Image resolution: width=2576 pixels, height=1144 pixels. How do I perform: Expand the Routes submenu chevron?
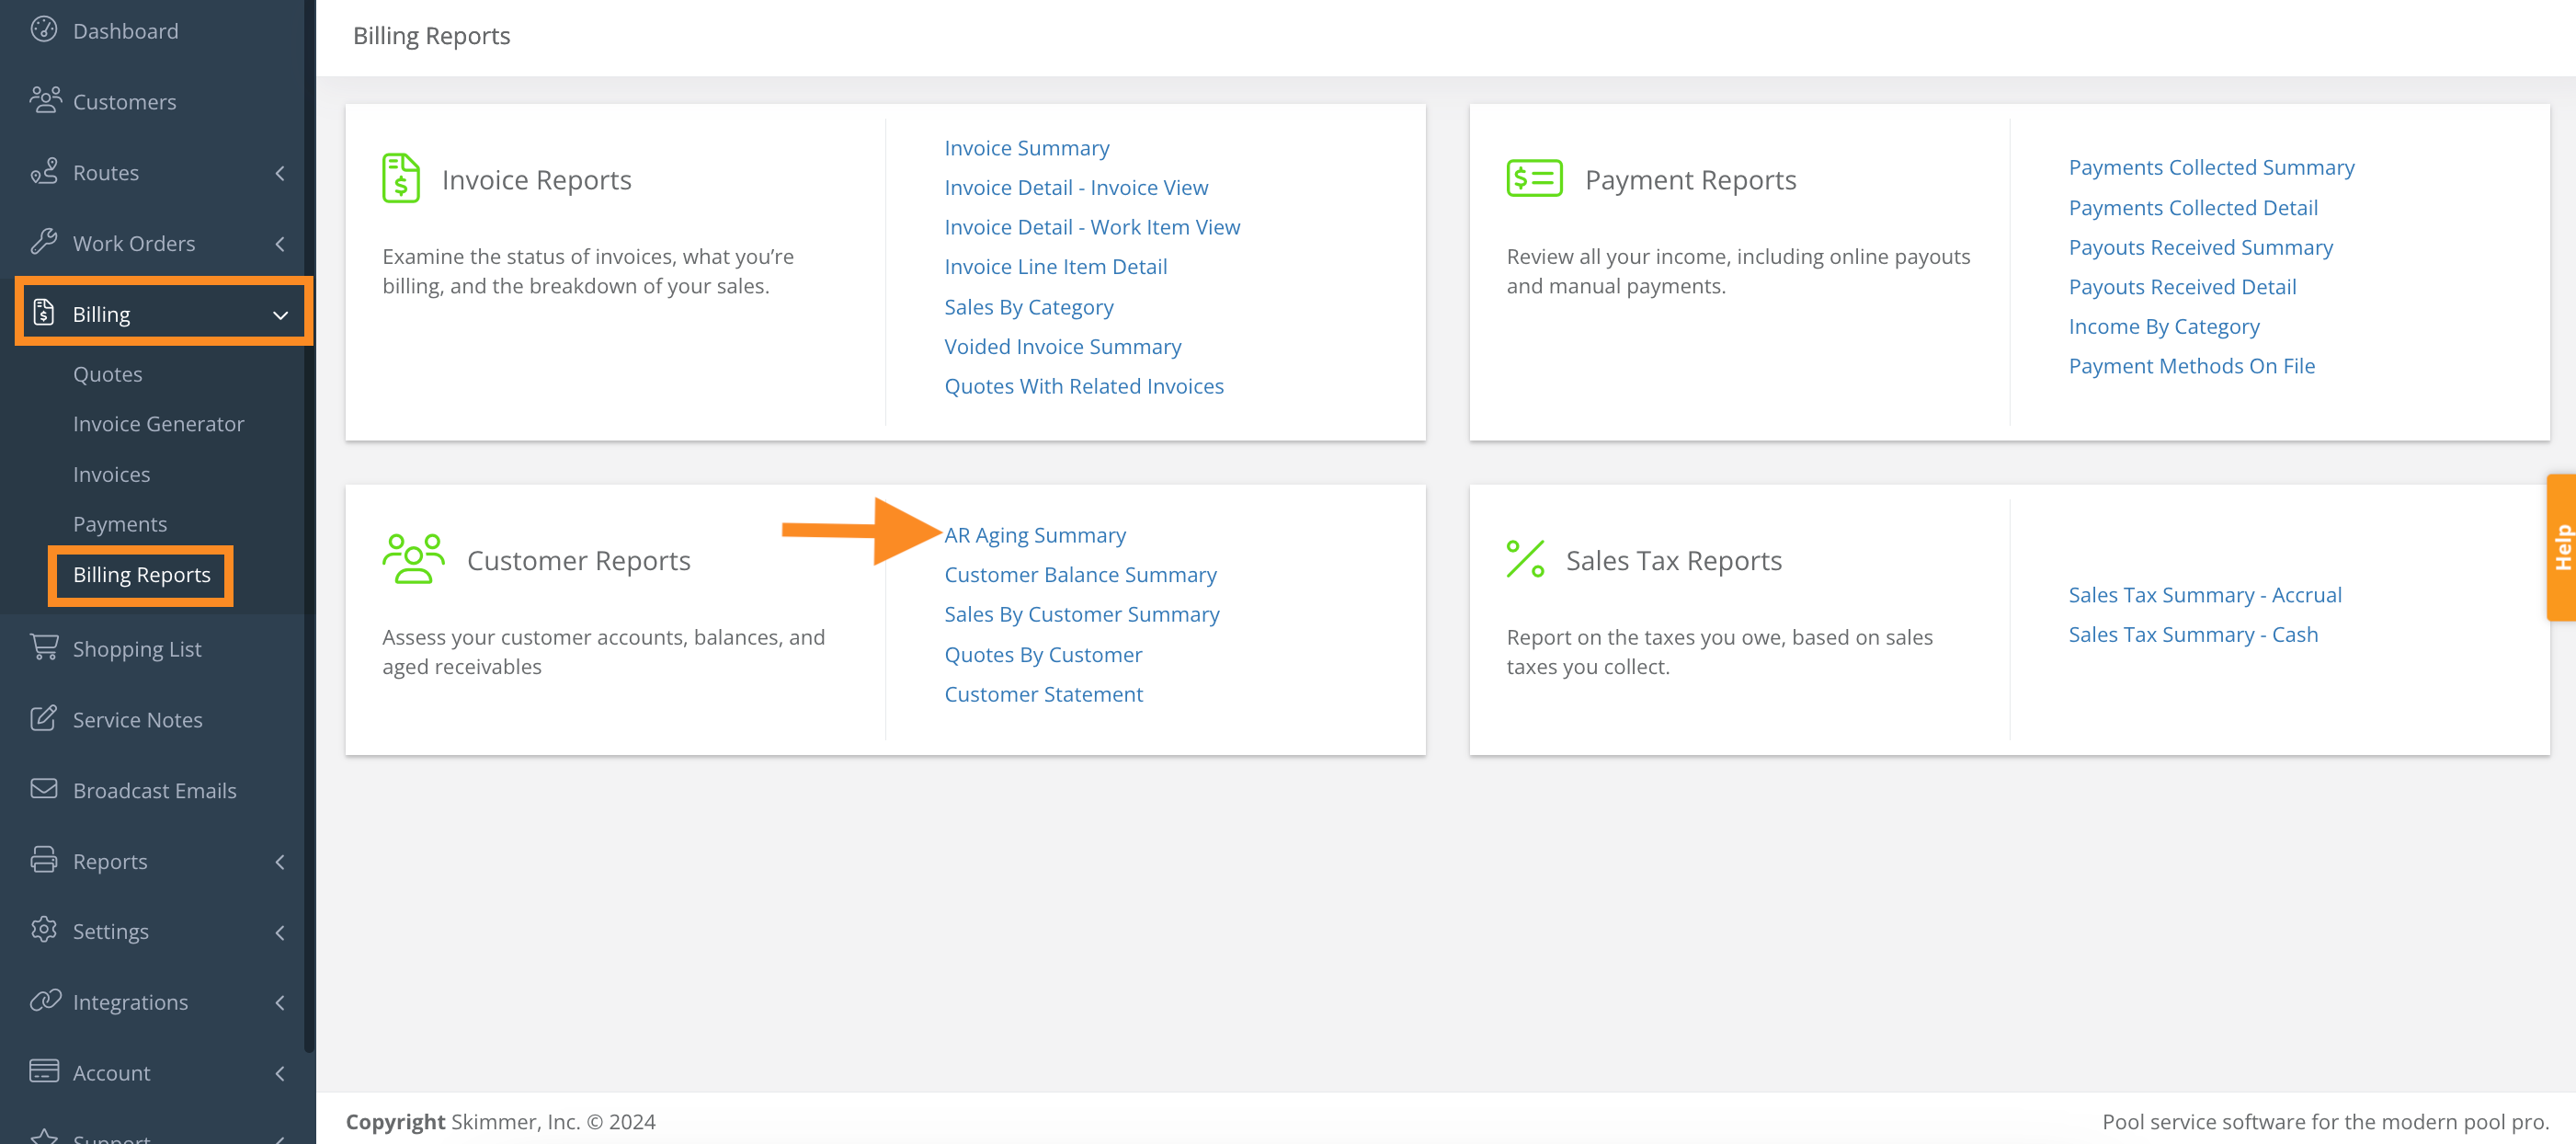point(280,172)
